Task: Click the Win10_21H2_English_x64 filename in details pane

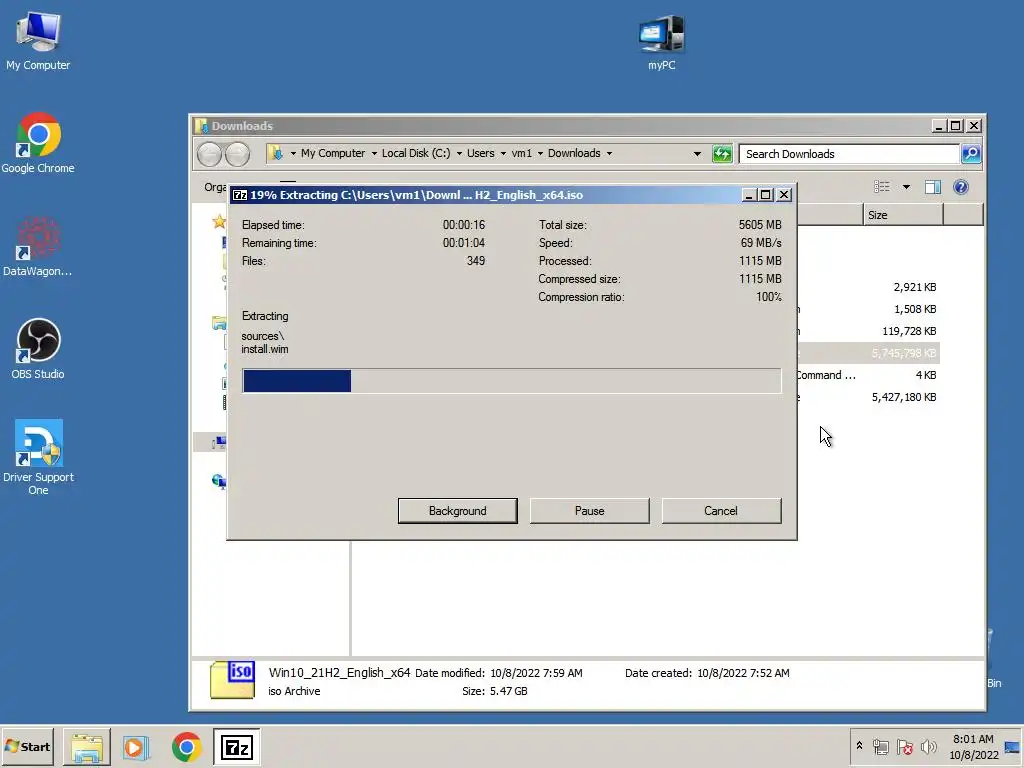Action: [x=339, y=673]
